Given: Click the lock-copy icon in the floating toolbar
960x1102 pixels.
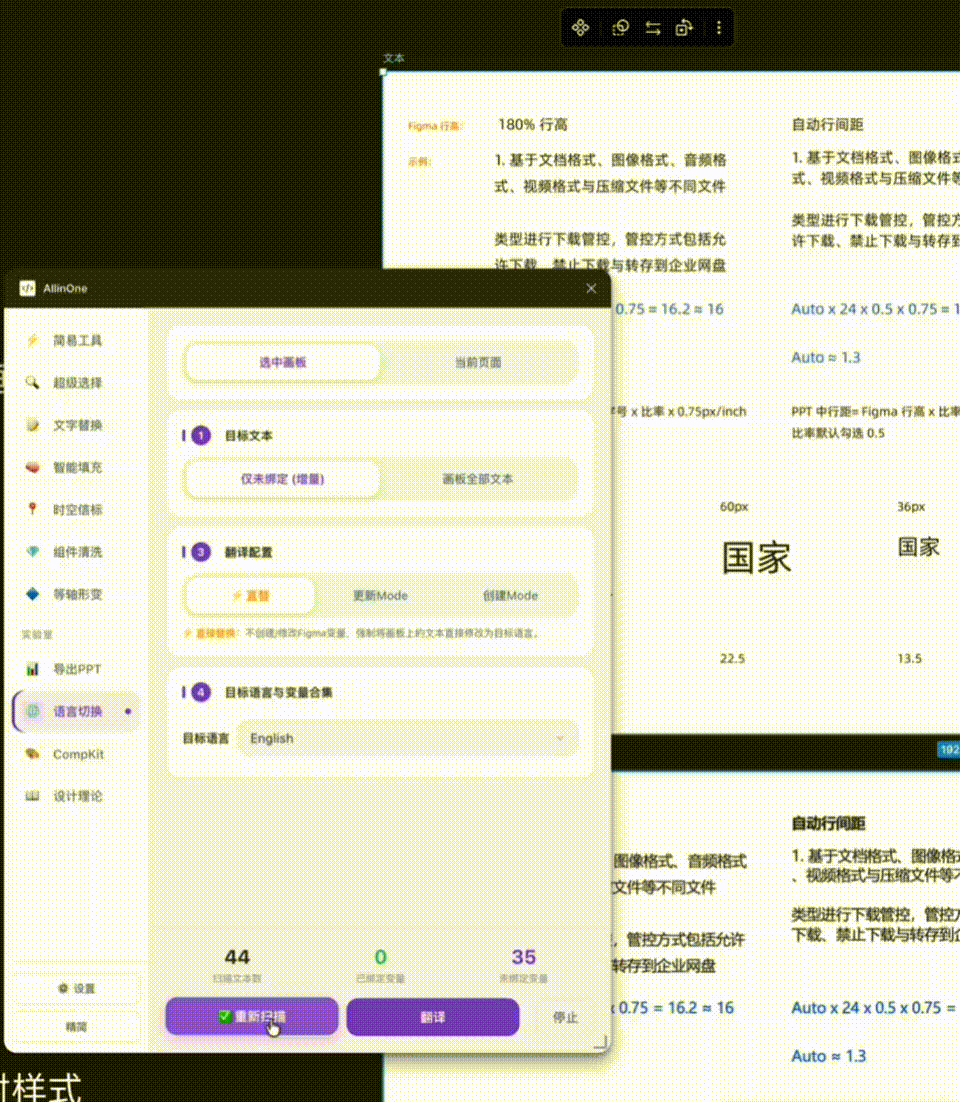Looking at the screenshot, I should [684, 28].
